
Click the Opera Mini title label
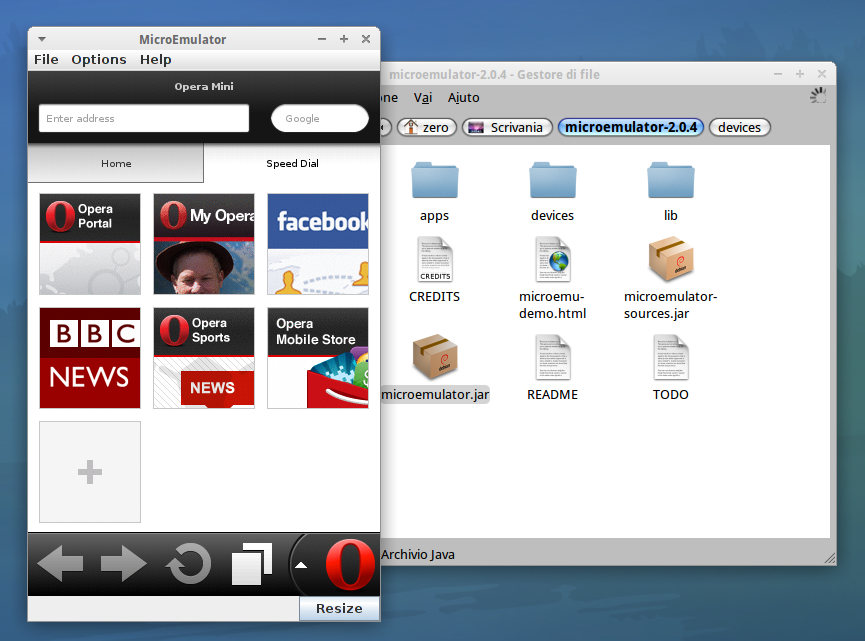pyautogui.click(x=204, y=86)
